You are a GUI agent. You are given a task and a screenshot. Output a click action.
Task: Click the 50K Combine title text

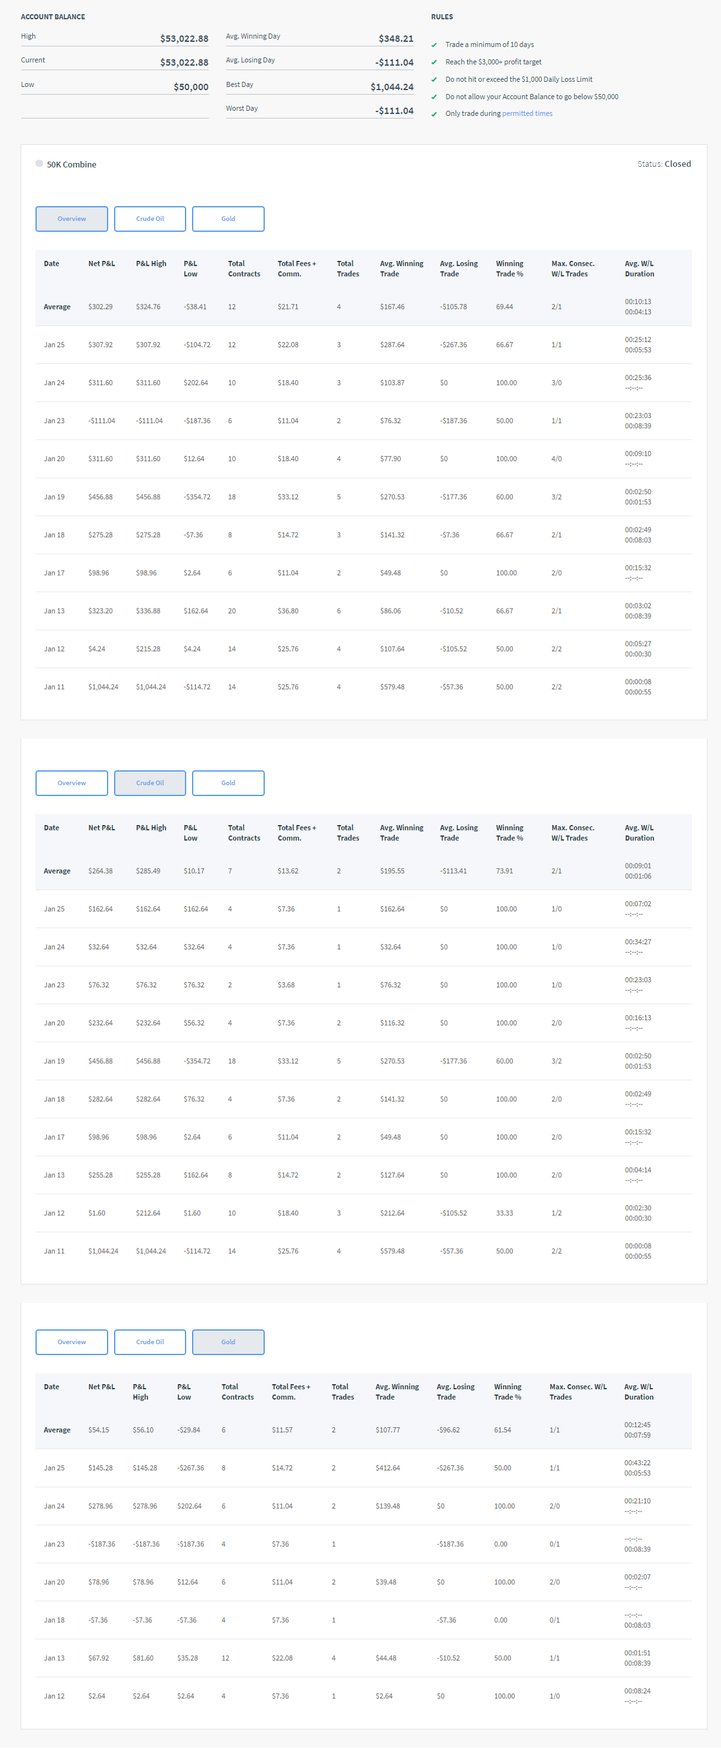tap(72, 164)
